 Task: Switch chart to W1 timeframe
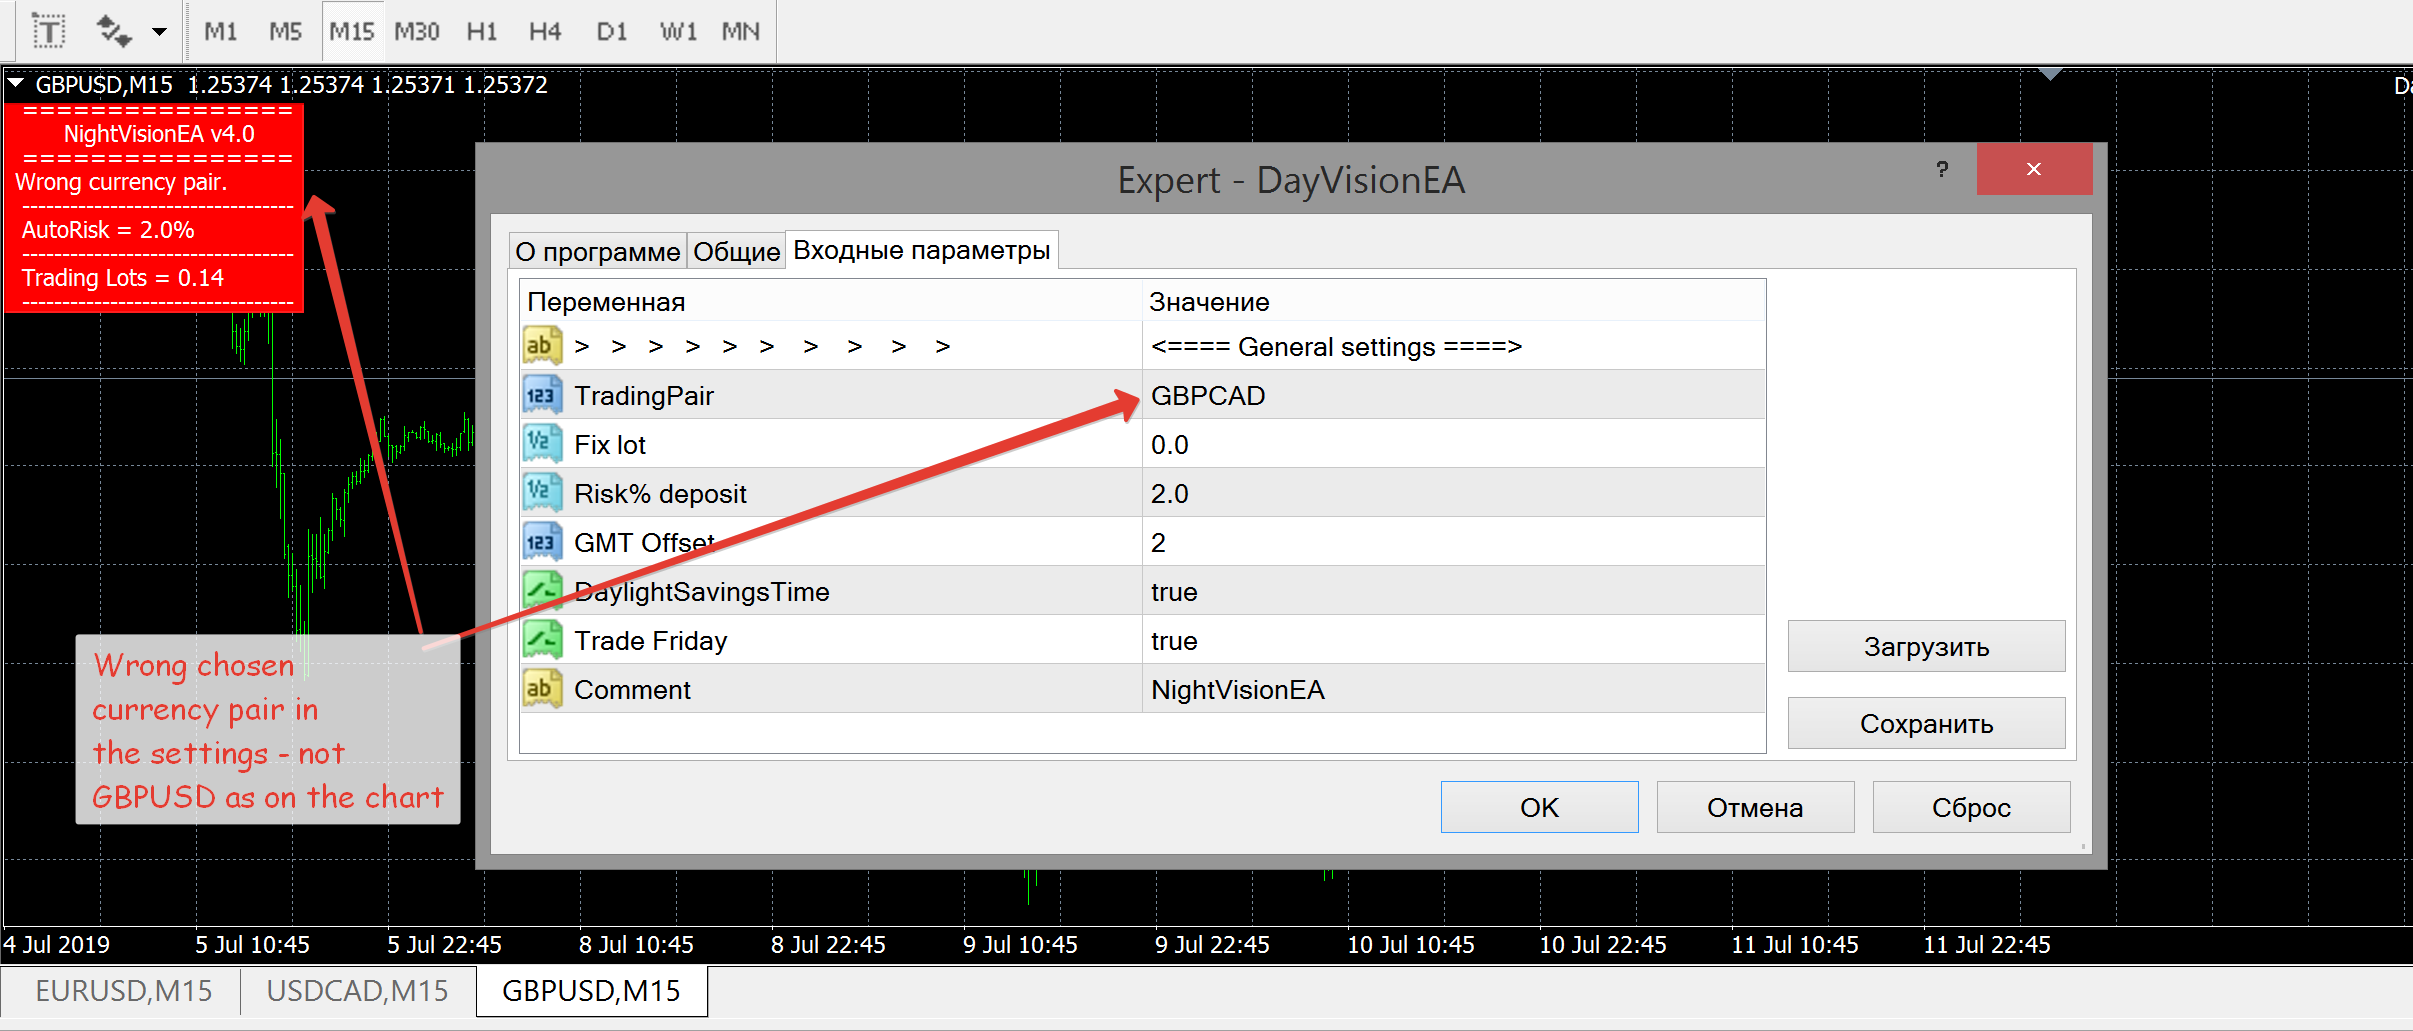coord(677,31)
